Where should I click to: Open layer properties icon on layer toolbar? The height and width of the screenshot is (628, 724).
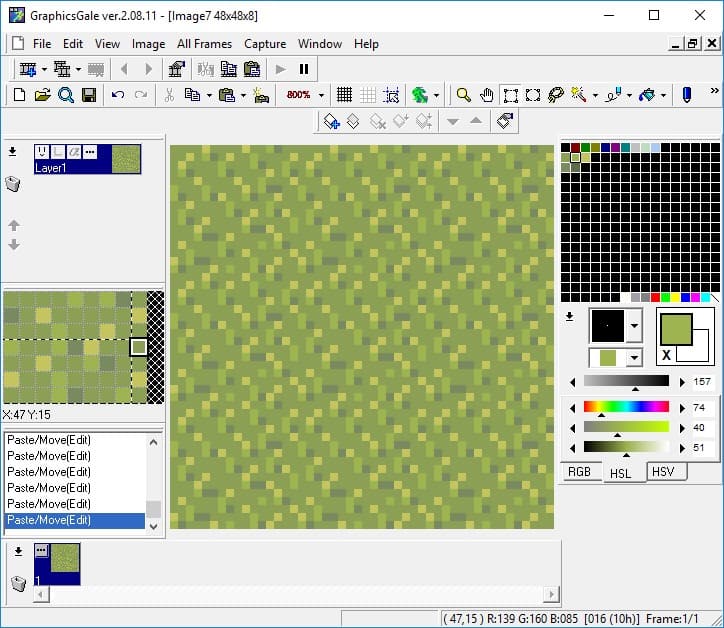[x=505, y=121]
